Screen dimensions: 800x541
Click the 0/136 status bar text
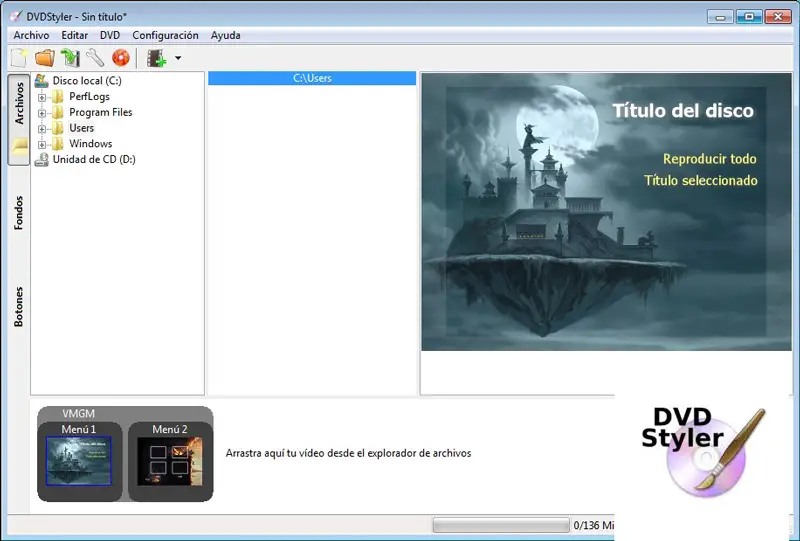(593, 525)
